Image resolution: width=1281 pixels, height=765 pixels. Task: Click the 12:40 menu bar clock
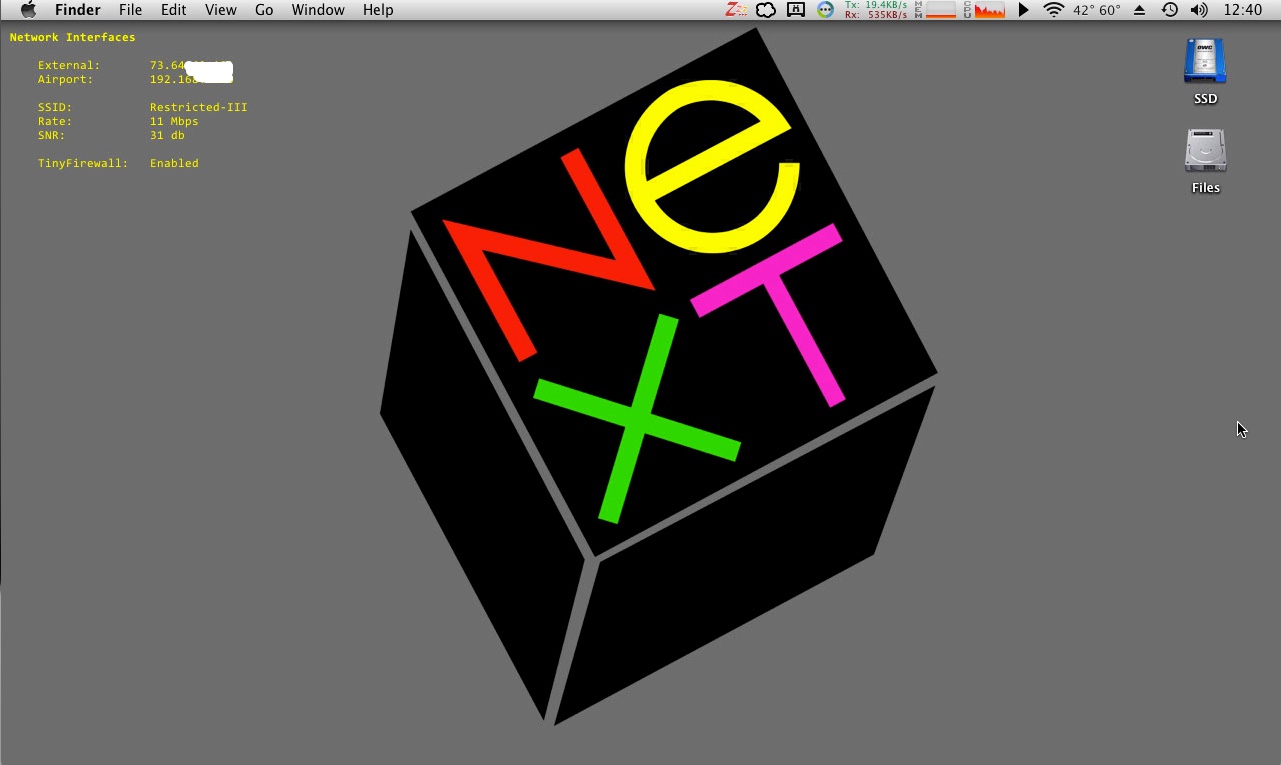click(1243, 10)
